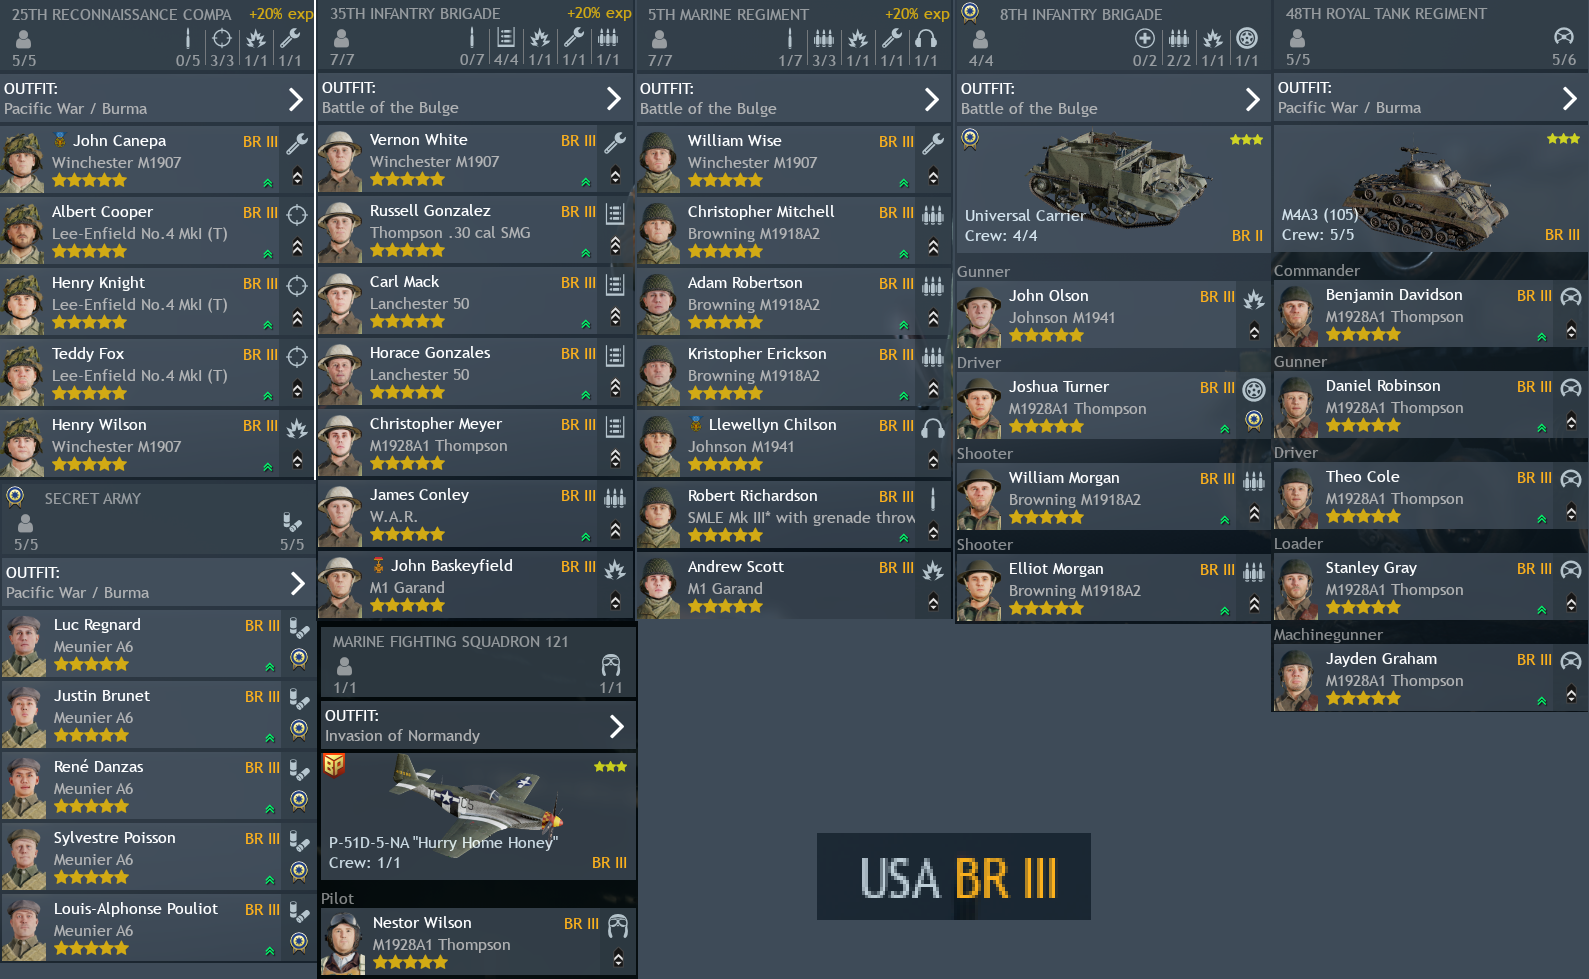Click Joshua Turner's driver wheel icon

[x=1254, y=390]
